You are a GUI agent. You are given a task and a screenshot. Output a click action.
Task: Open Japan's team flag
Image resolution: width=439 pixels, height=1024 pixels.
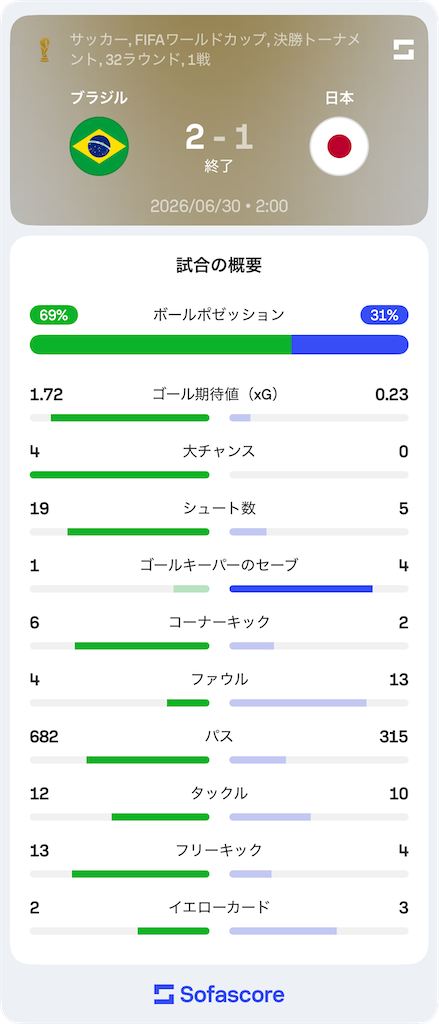click(x=339, y=146)
